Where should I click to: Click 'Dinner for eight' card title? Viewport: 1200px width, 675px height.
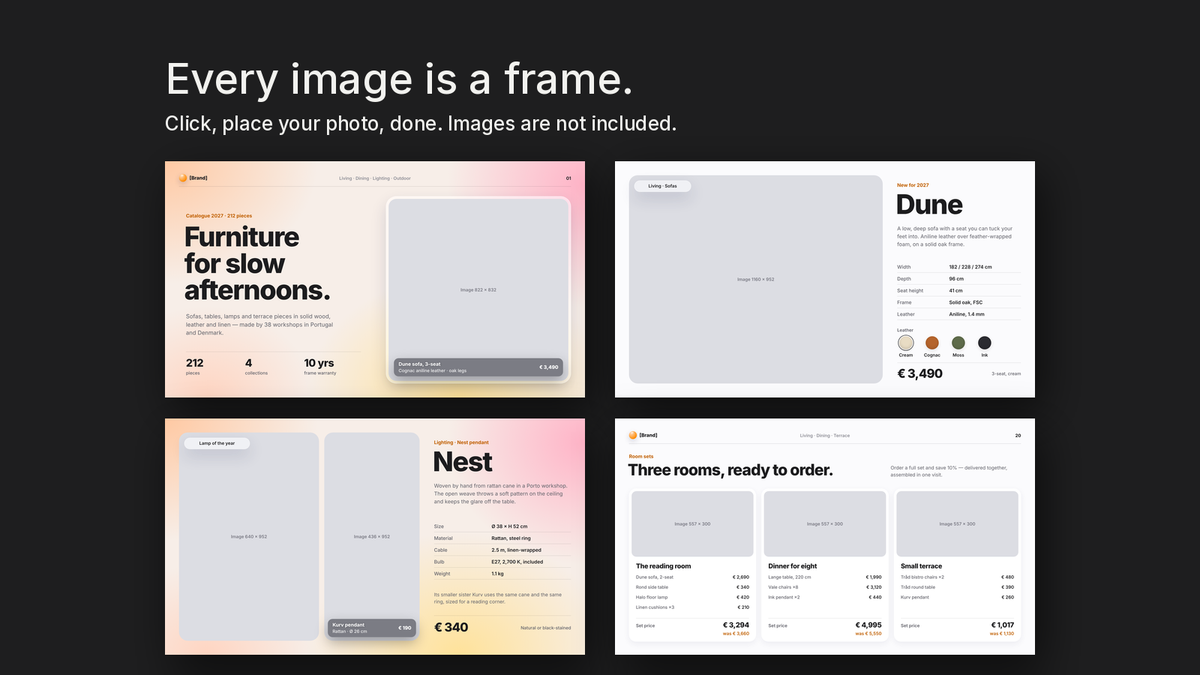click(x=792, y=566)
